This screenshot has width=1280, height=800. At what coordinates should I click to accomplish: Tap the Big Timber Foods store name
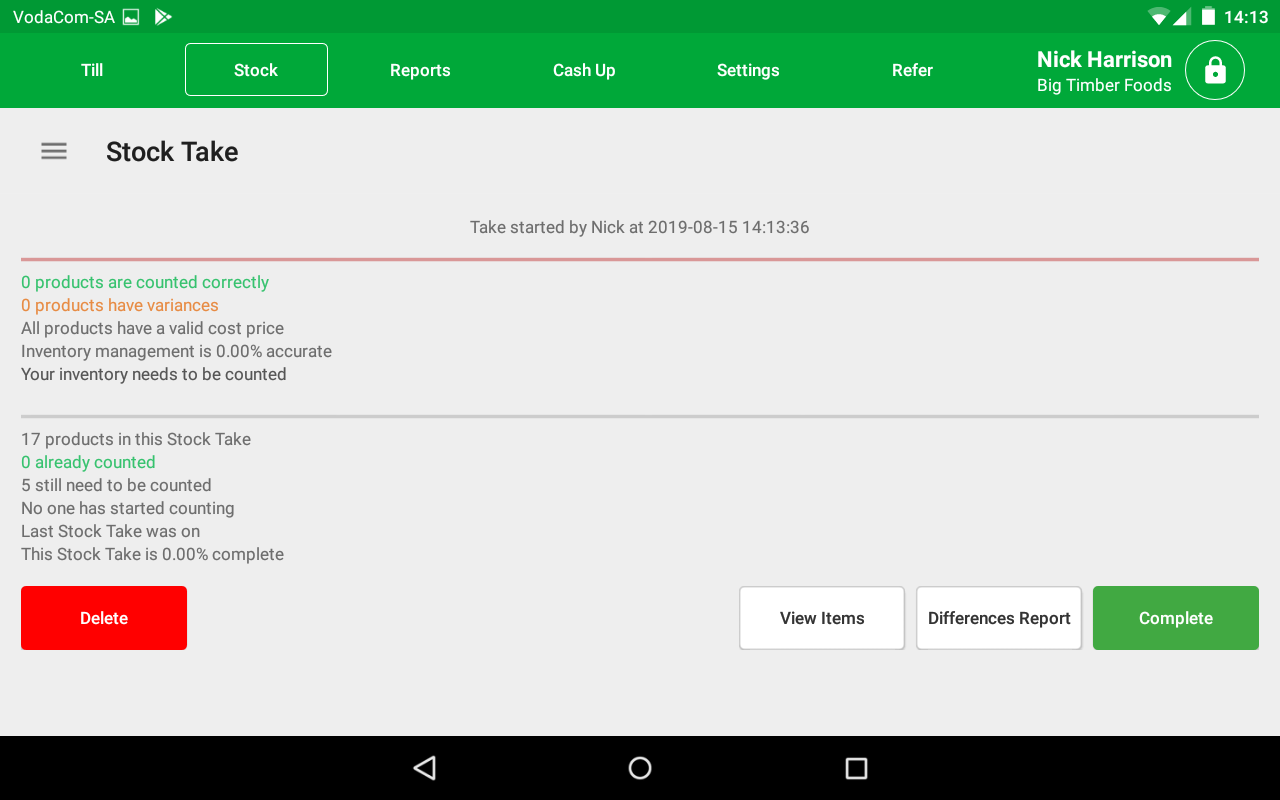pyautogui.click(x=1104, y=85)
